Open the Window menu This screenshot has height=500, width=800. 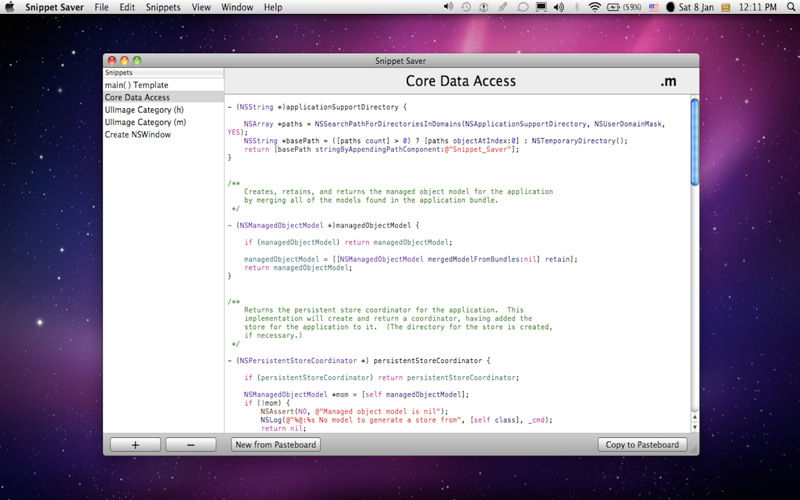click(237, 7)
